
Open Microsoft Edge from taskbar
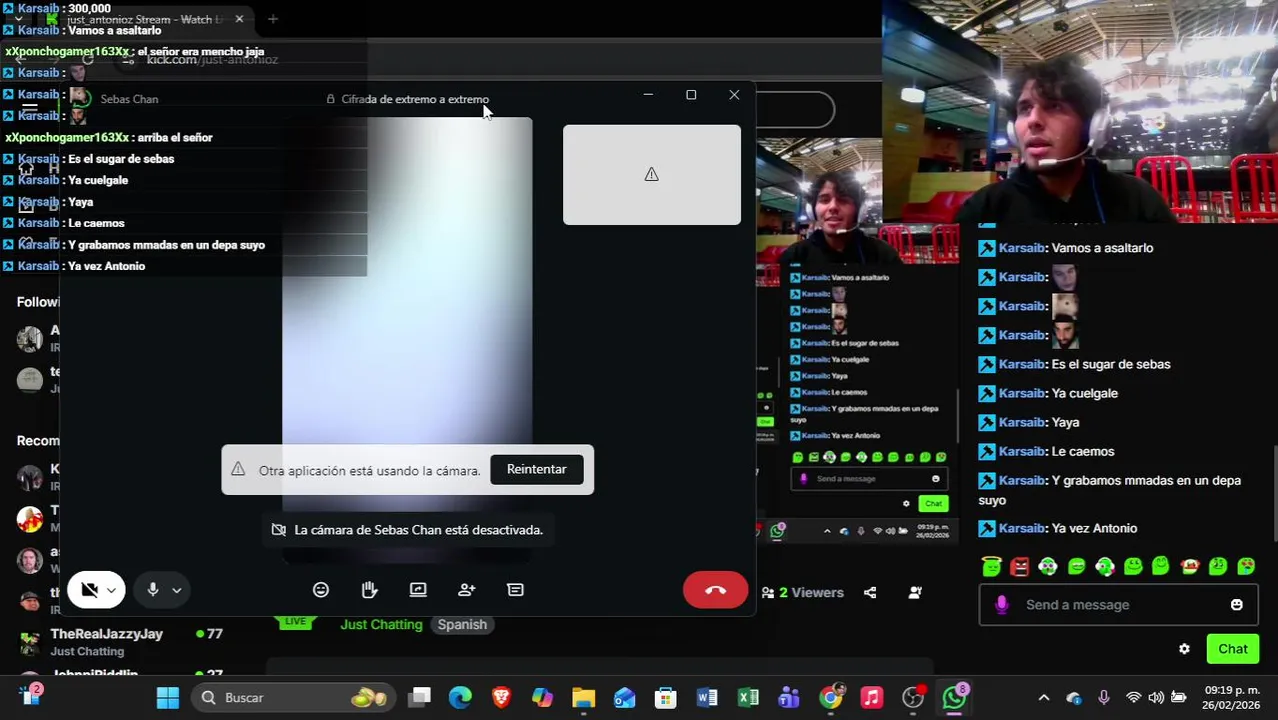pyautogui.click(x=460, y=698)
